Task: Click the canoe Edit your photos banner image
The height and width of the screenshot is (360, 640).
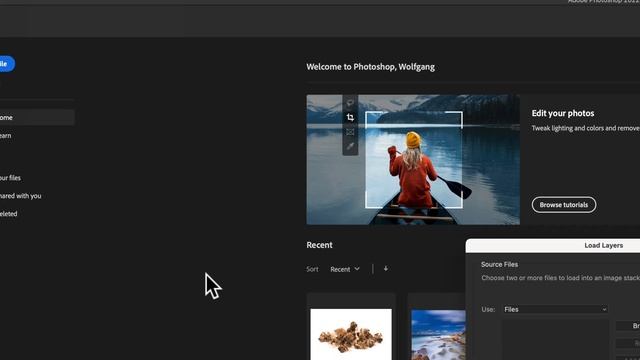Action: [x=413, y=160]
